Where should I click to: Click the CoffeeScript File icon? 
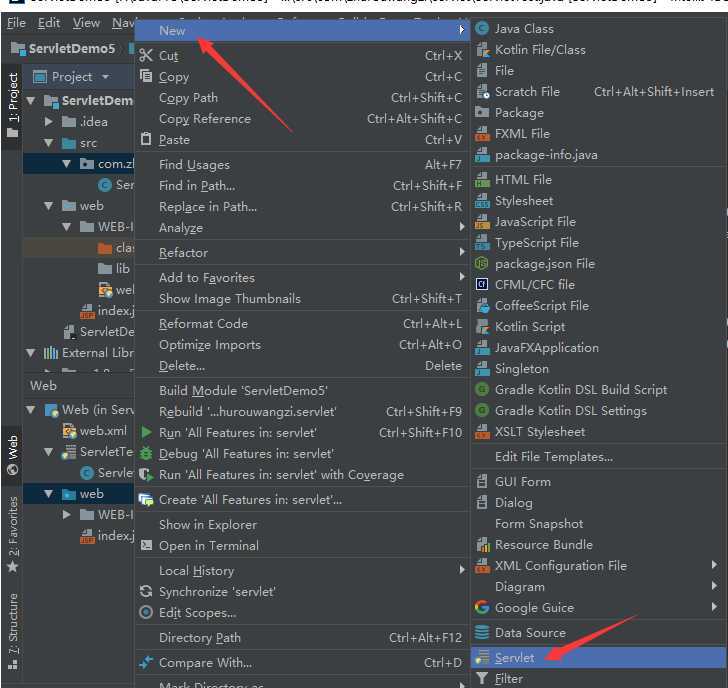[x=483, y=305]
